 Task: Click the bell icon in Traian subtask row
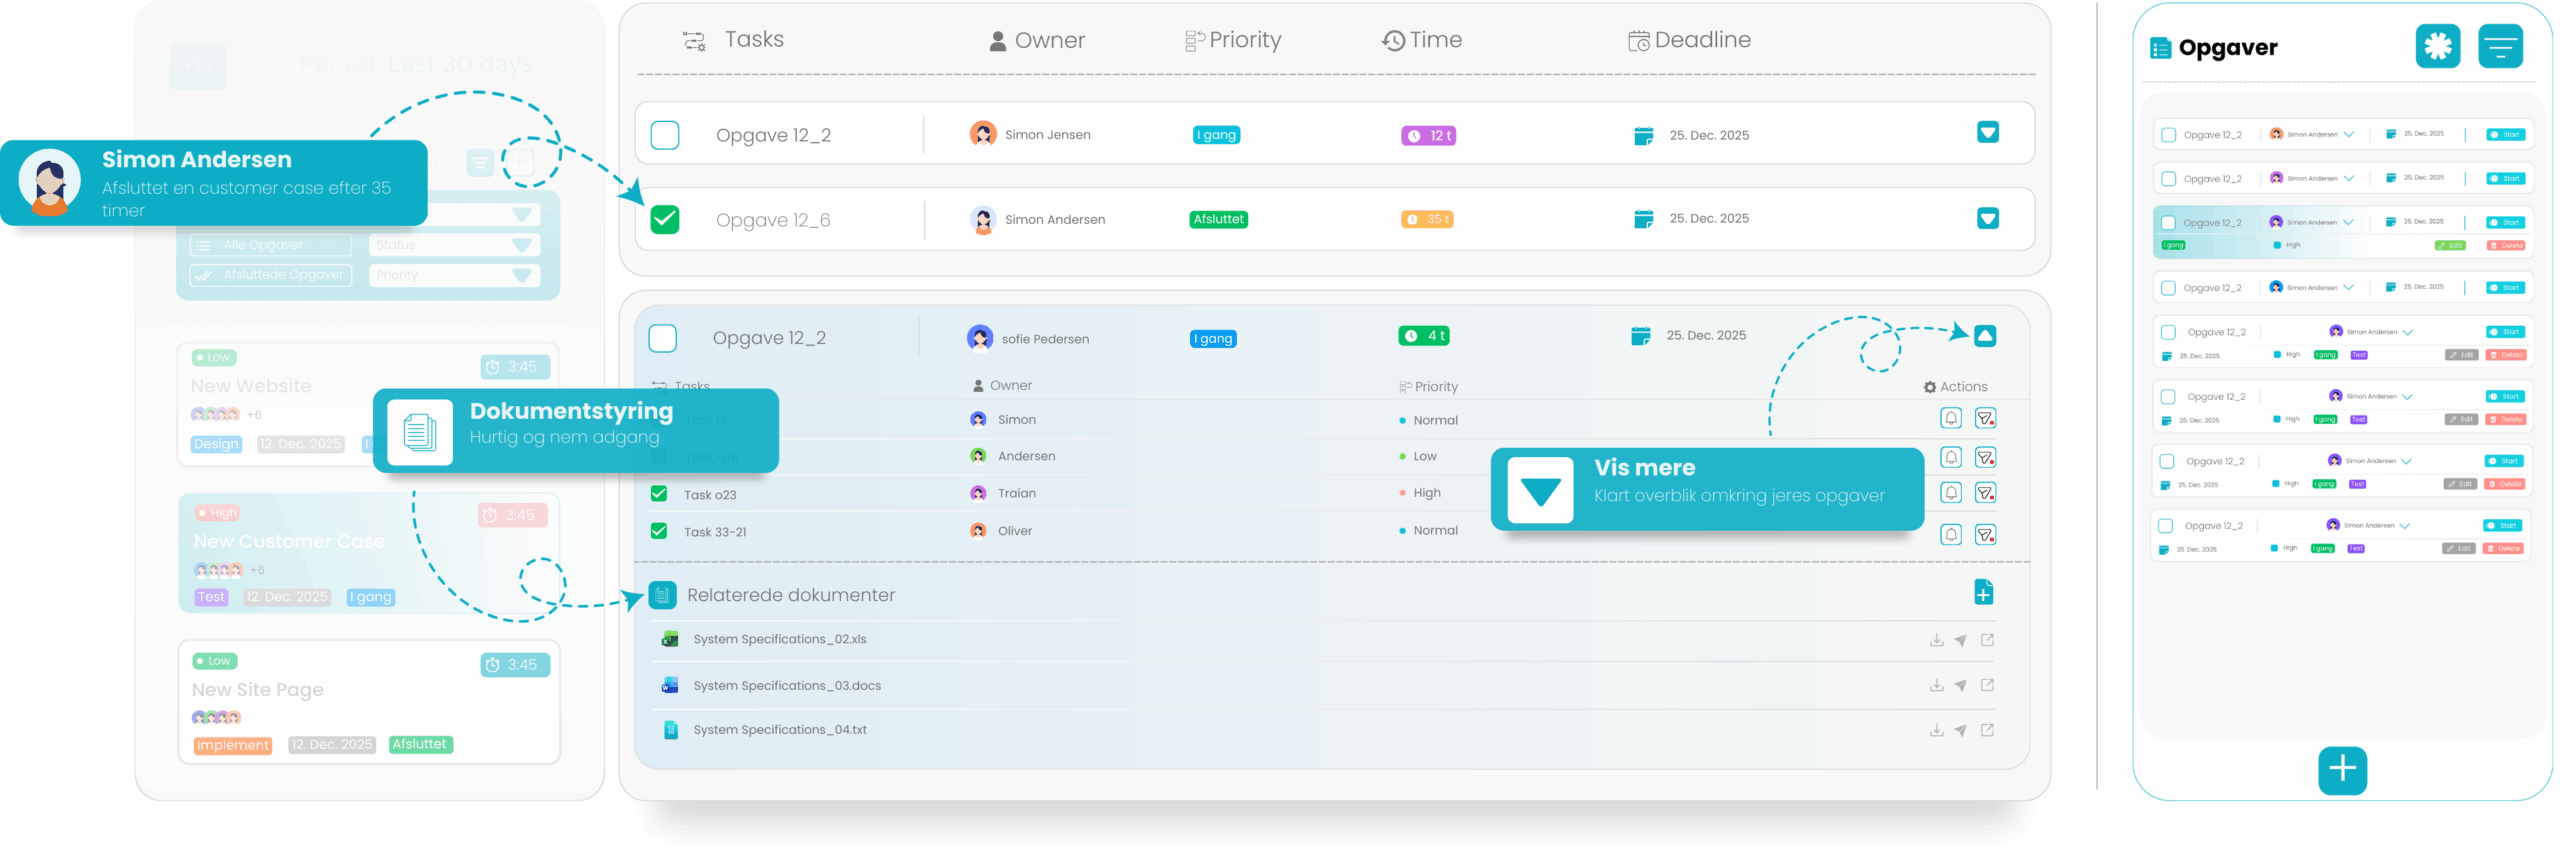[1950, 492]
